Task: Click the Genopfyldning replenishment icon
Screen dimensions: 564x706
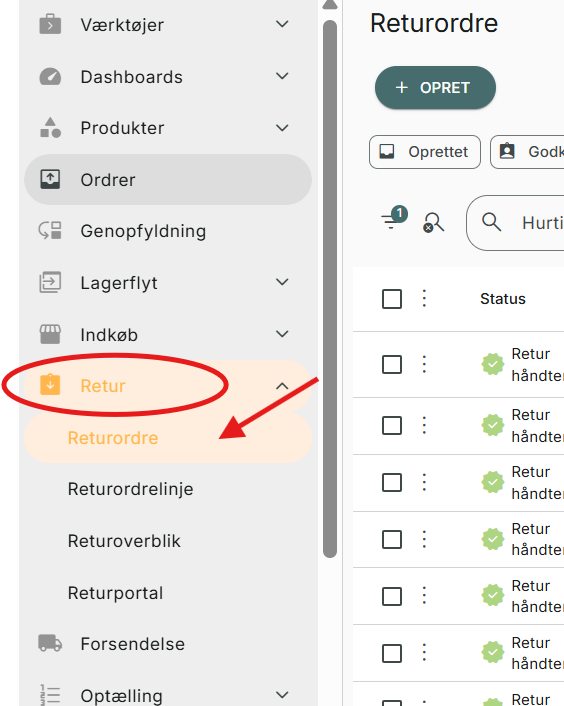Action: 50,231
